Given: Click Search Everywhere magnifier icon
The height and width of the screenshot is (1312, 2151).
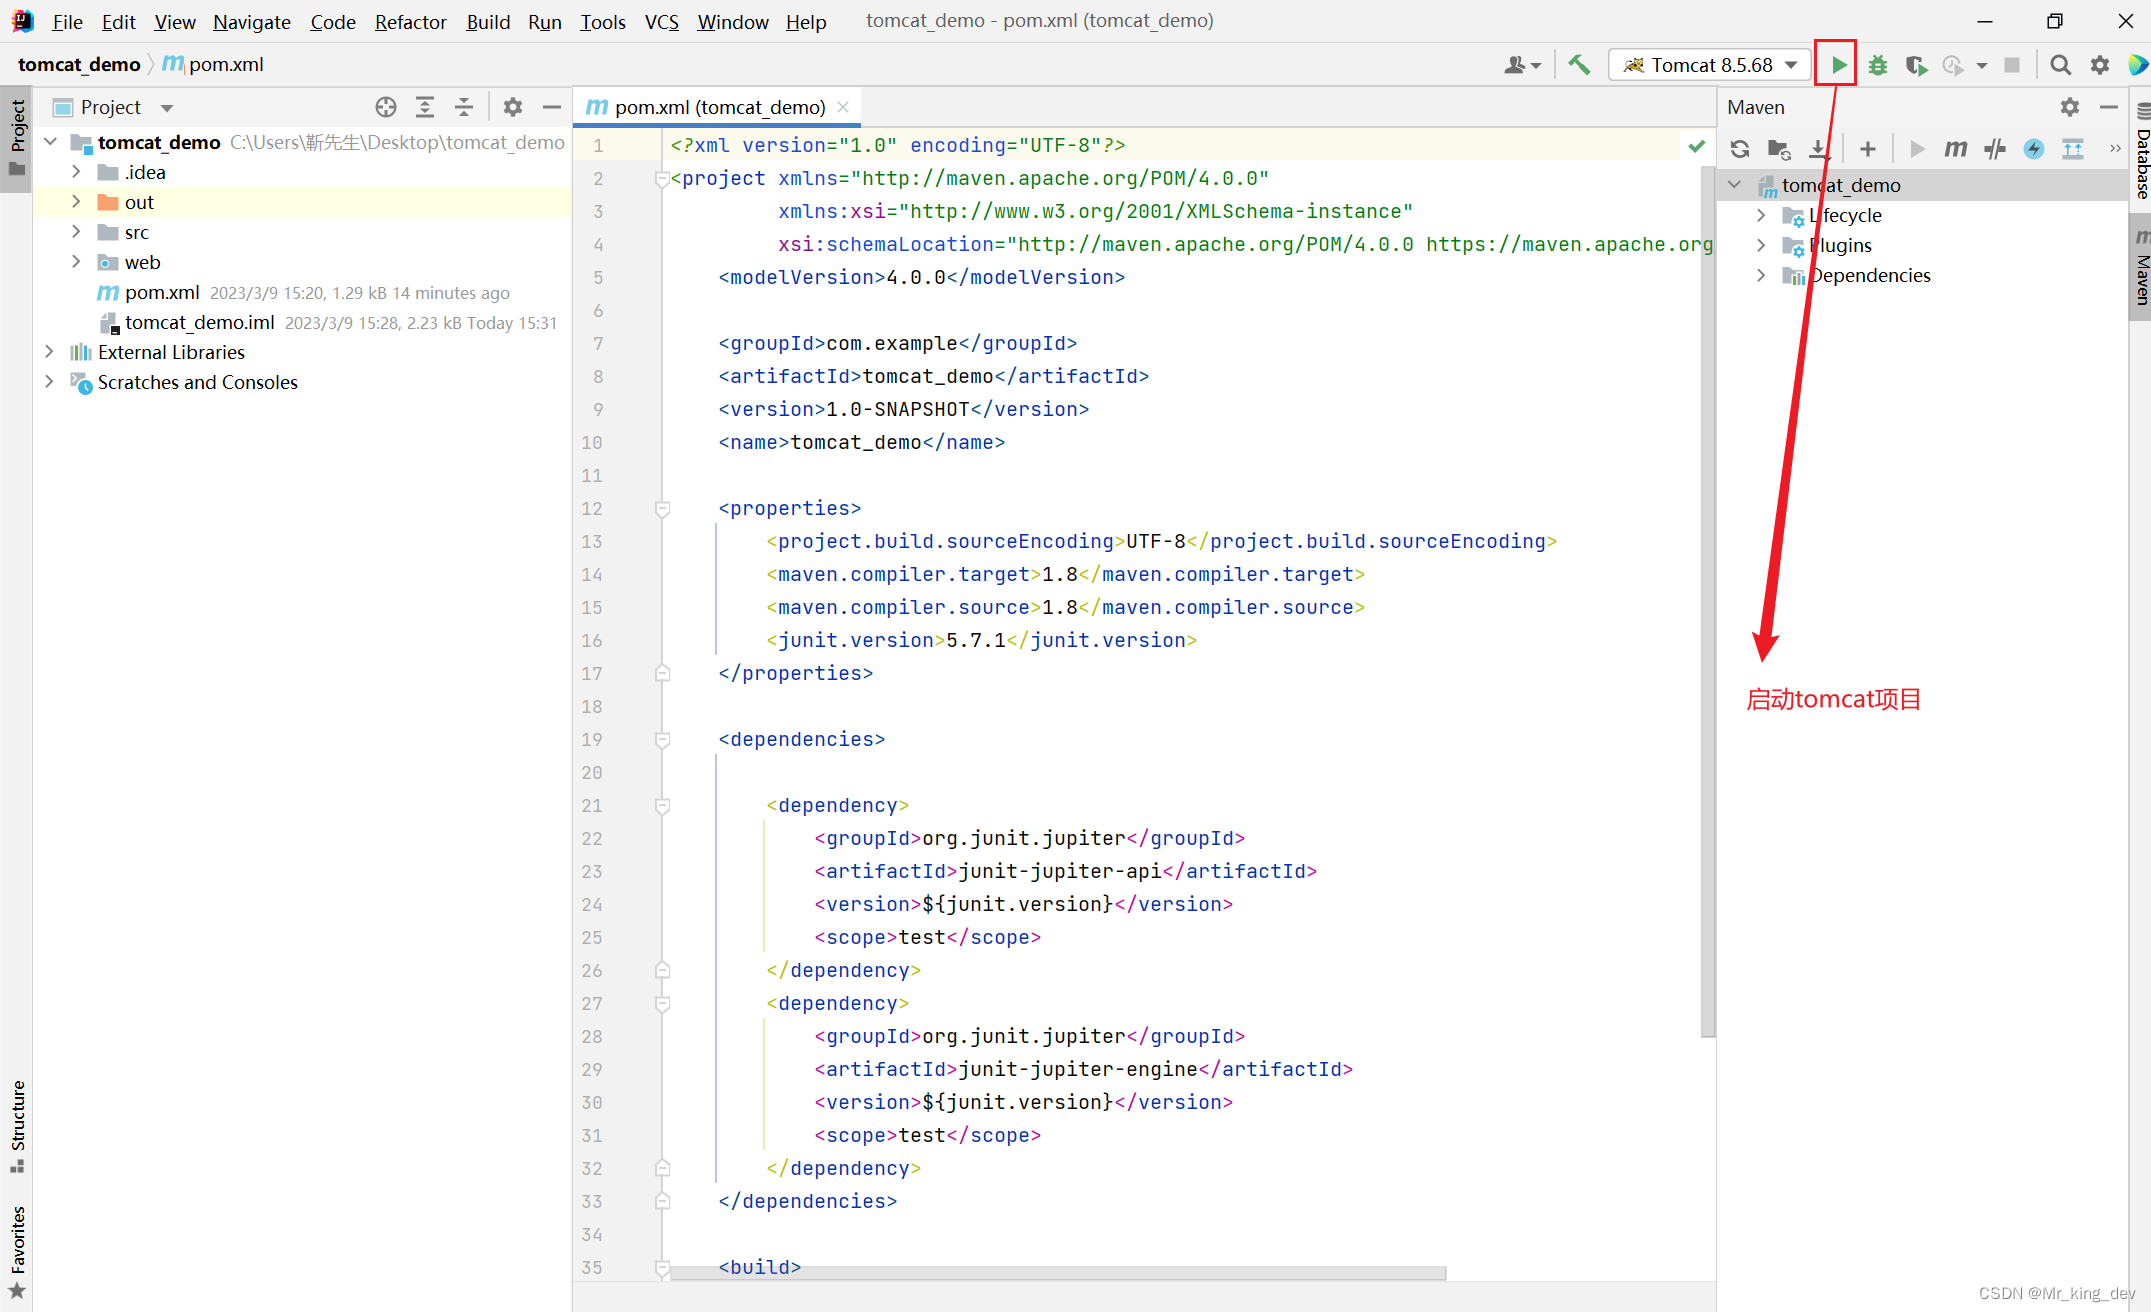Looking at the screenshot, I should click(2060, 65).
